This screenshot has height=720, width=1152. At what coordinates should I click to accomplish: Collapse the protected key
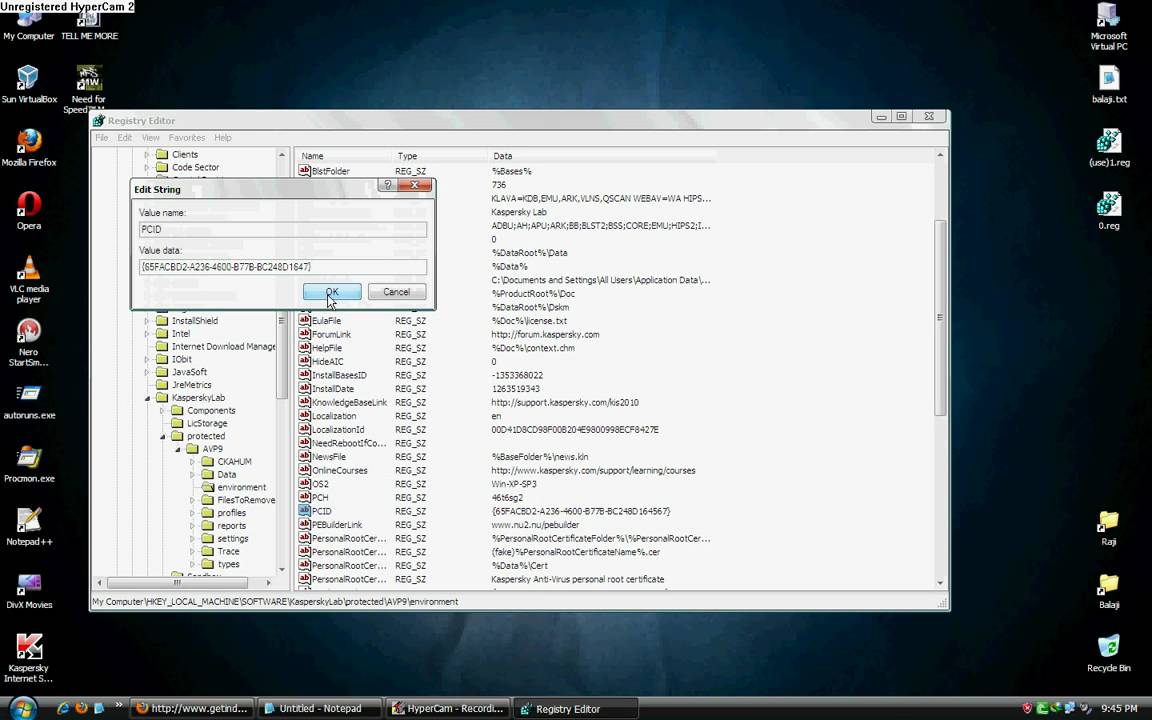pyautogui.click(x=162, y=436)
